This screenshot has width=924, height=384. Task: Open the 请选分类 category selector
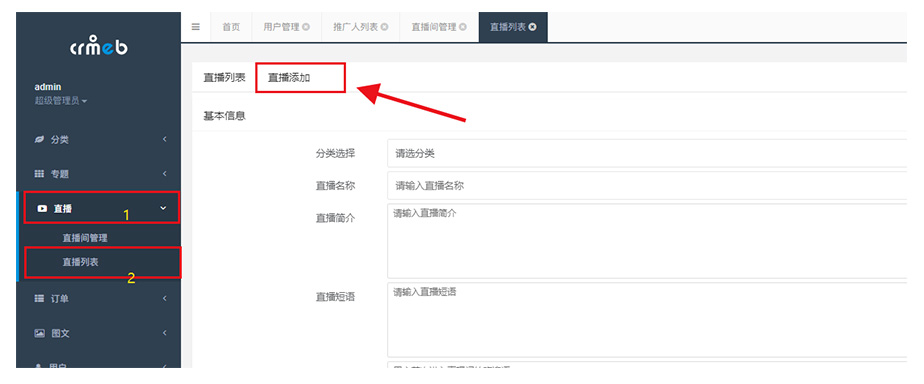tap(647, 154)
